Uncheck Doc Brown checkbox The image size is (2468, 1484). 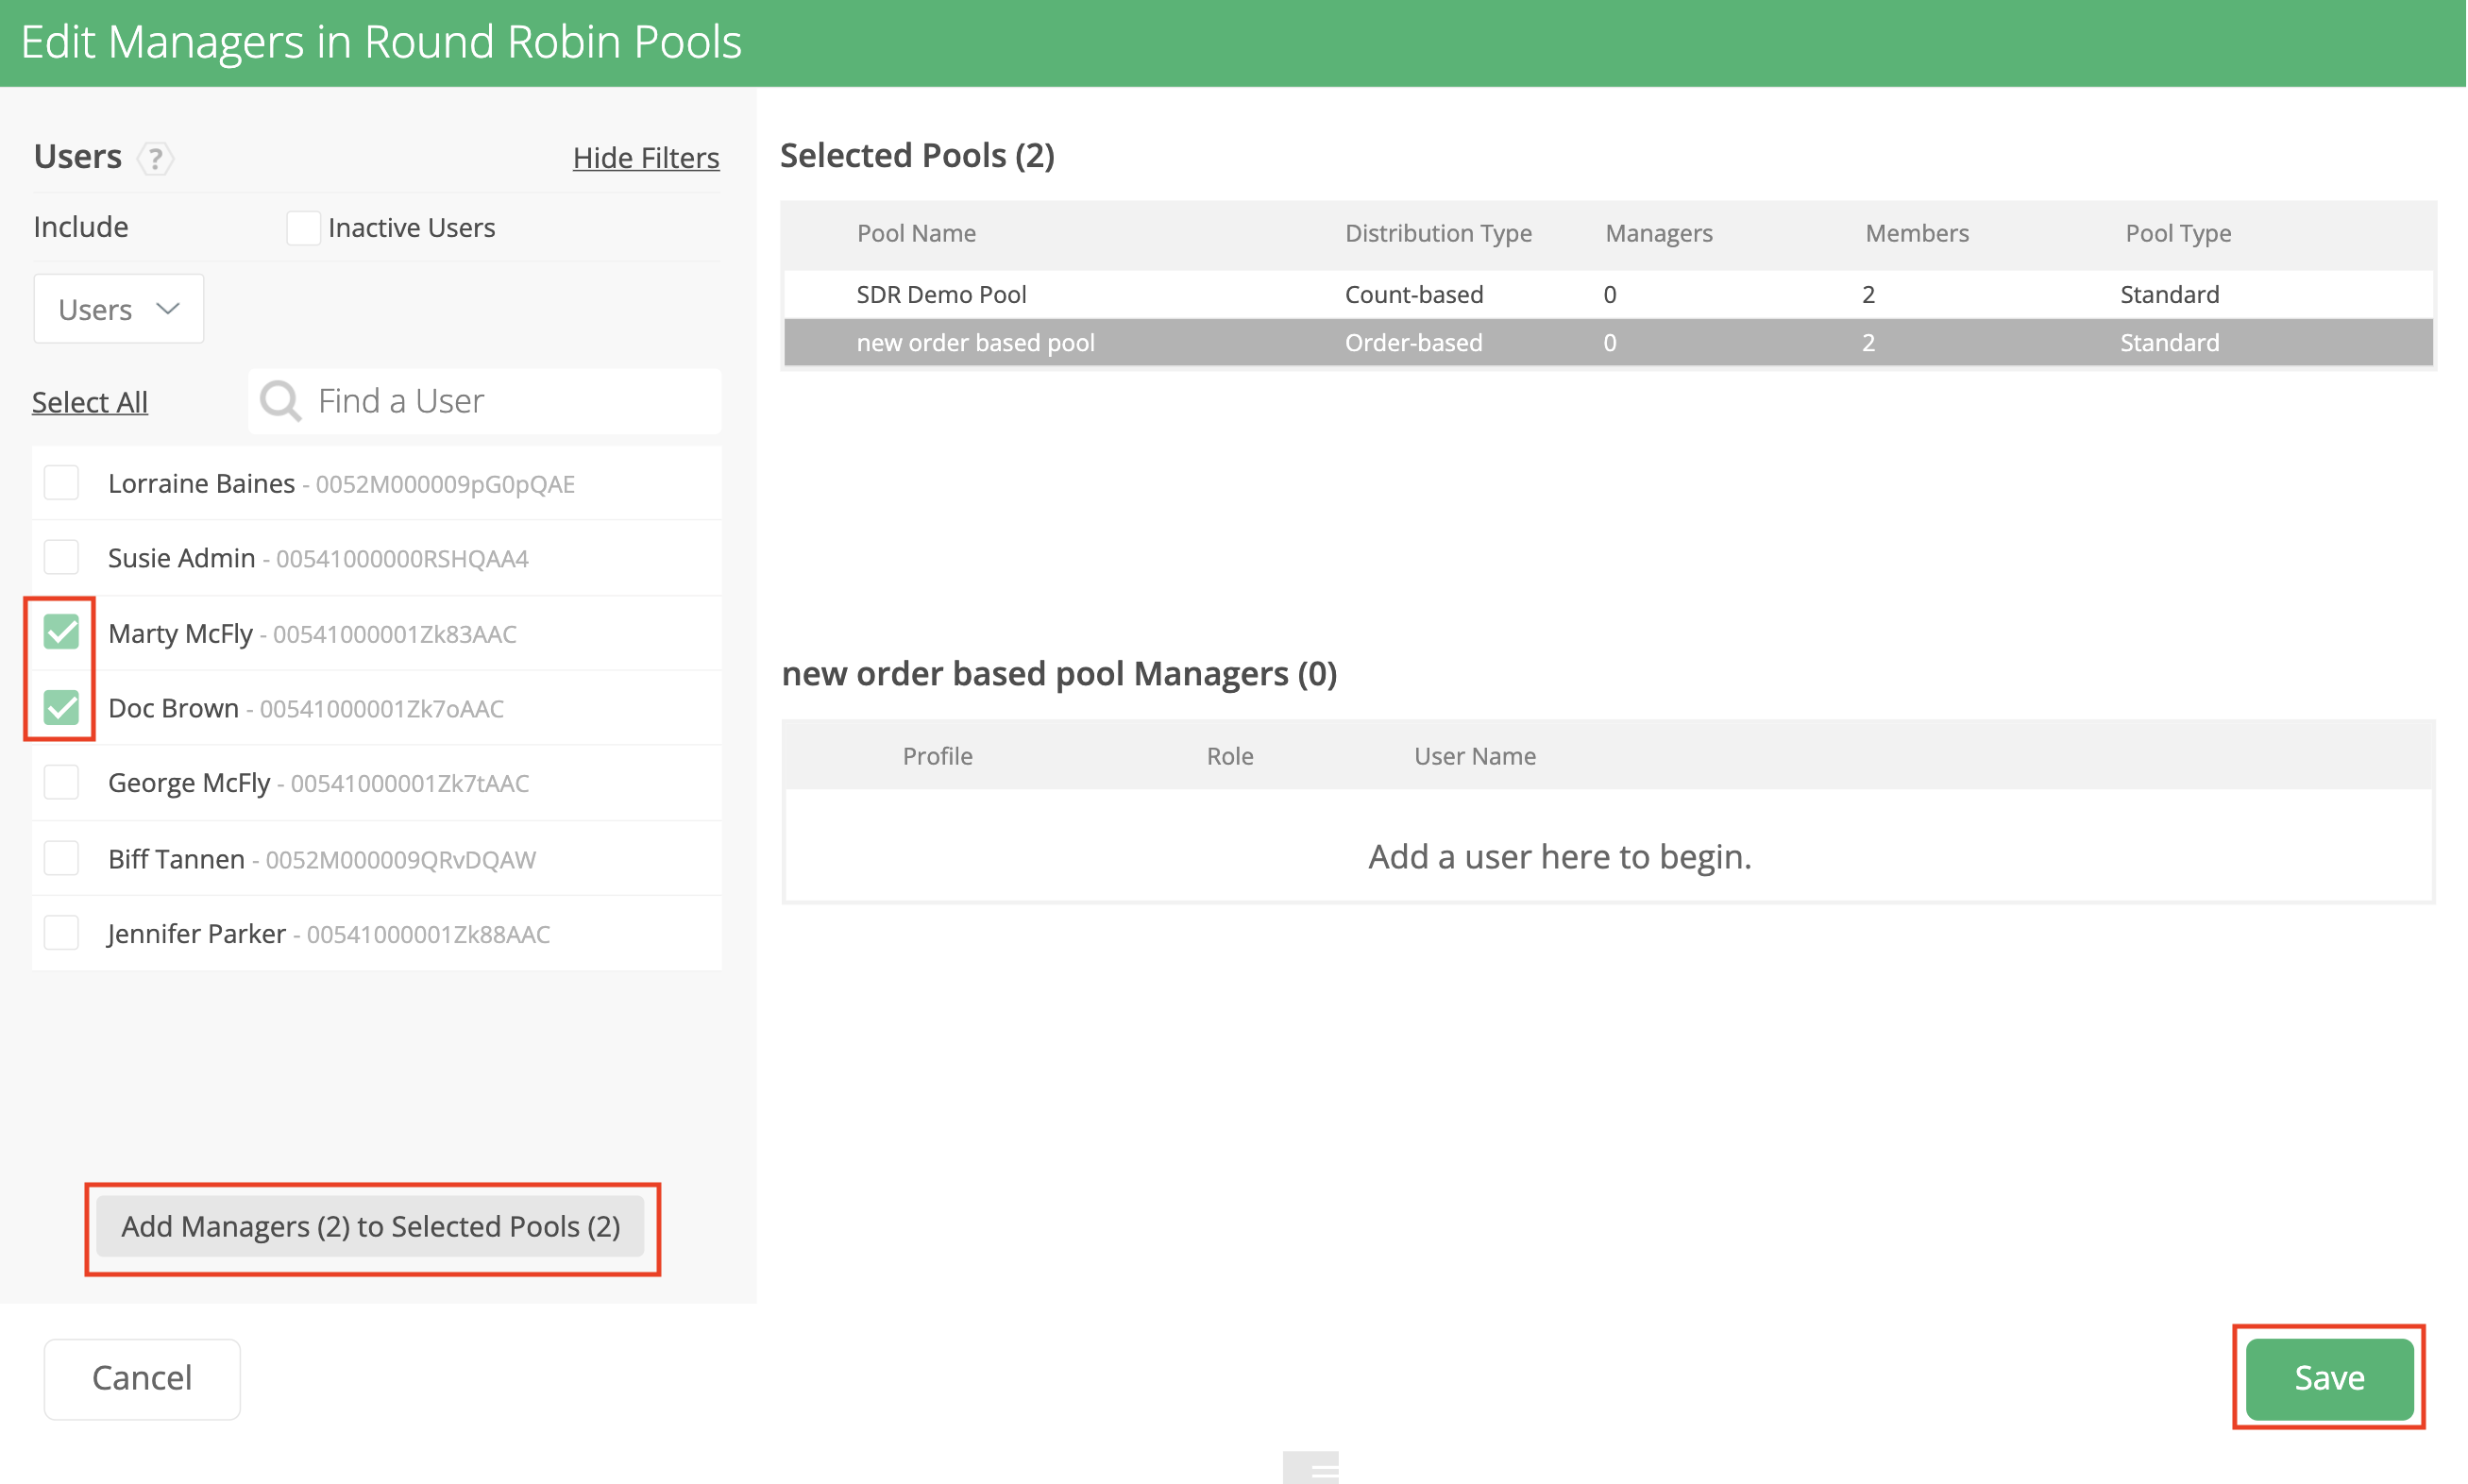click(x=62, y=707)
